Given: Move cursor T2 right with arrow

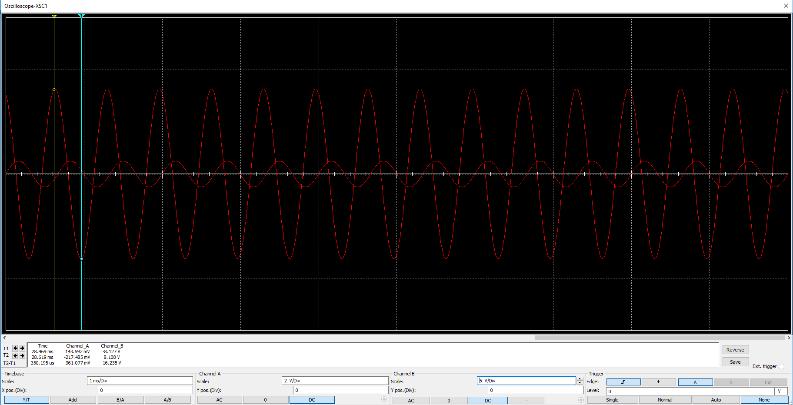Looking at the screenshot, I should point(22,356).
